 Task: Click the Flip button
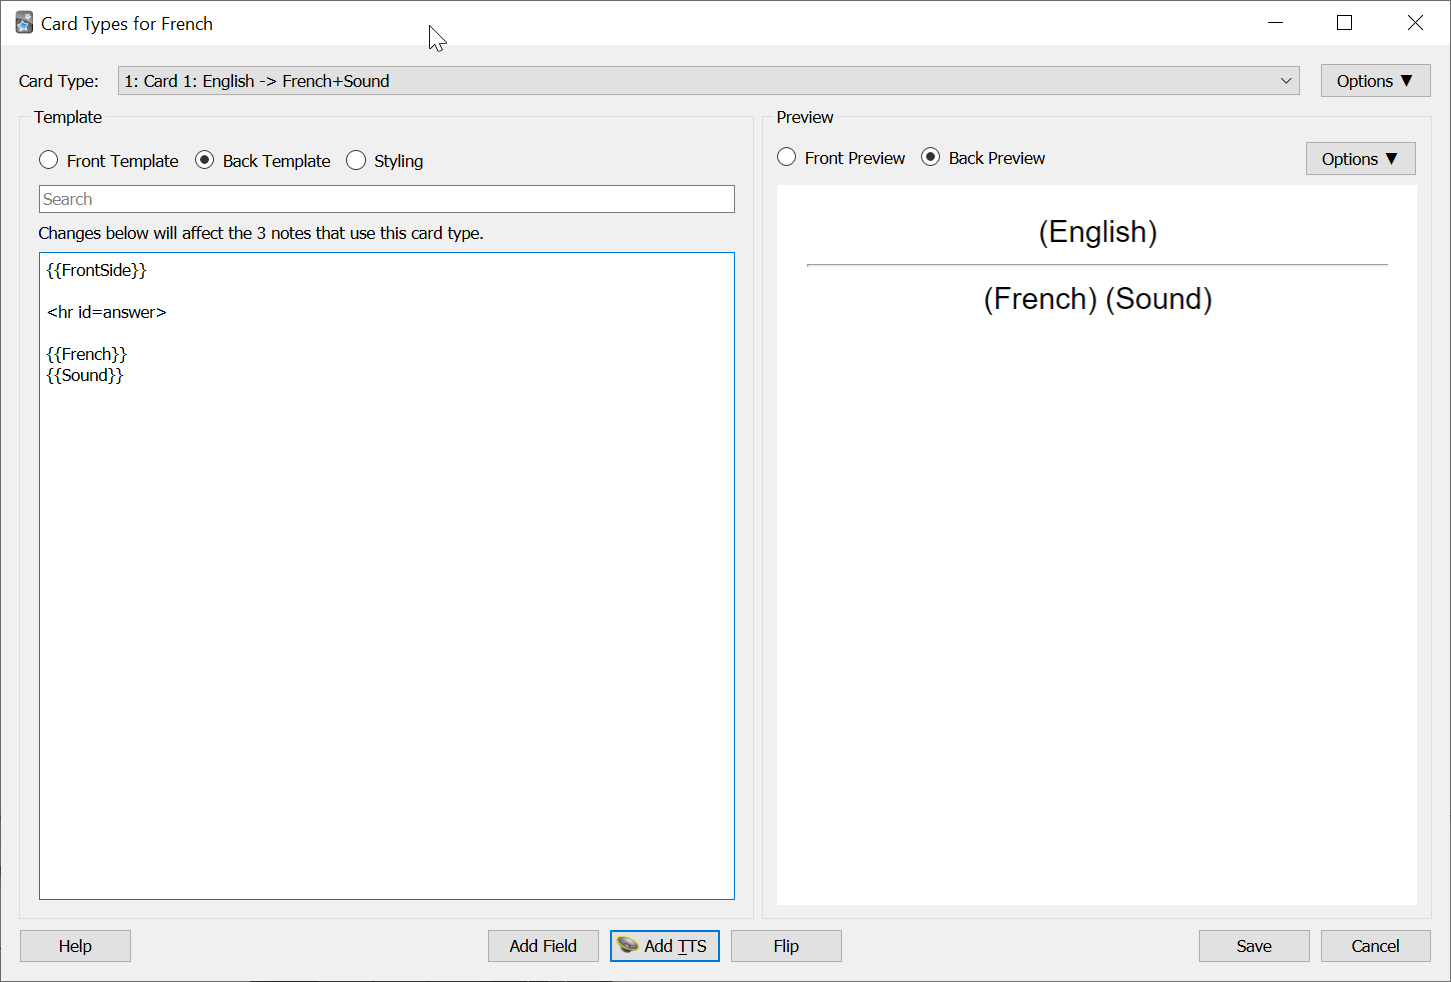(786, 945)
